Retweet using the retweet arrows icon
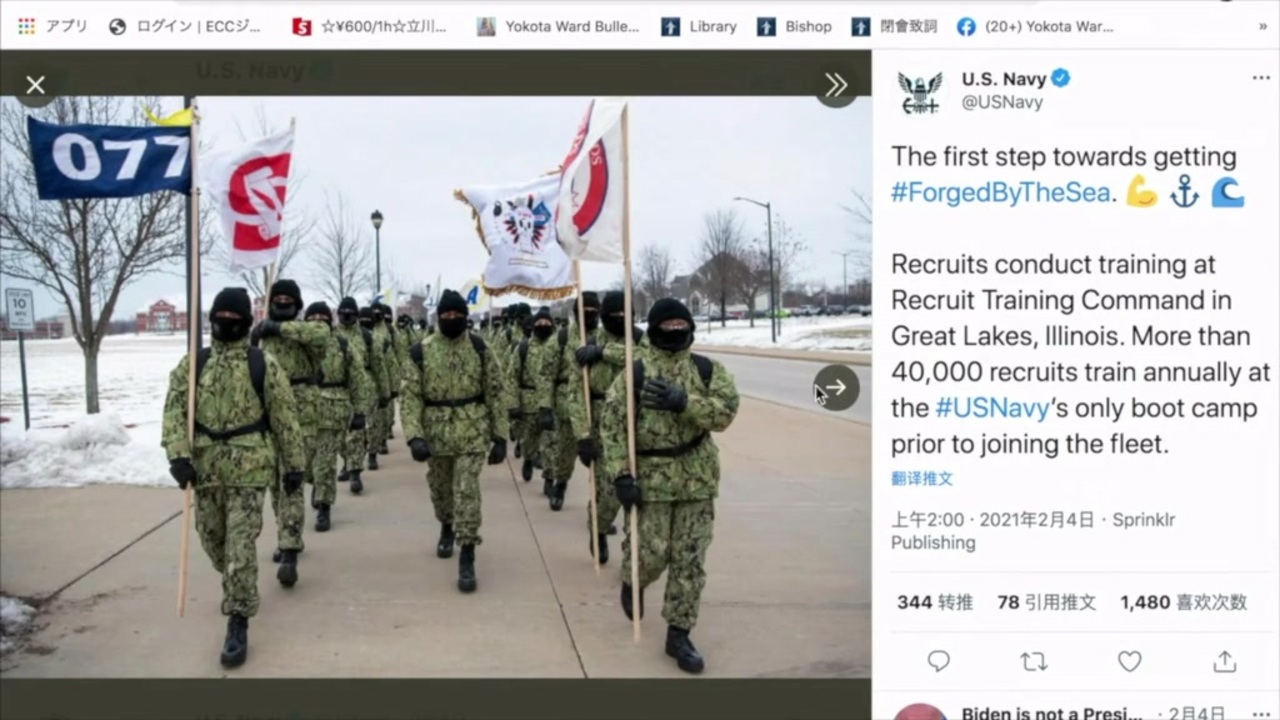Viewport: 1280px width, 720px height. point(1033,661)
